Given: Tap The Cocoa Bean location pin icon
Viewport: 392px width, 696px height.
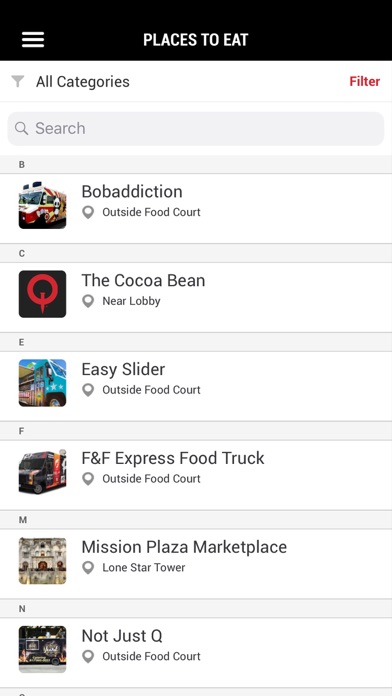Looking at the screenshot, I should point(88,301).
